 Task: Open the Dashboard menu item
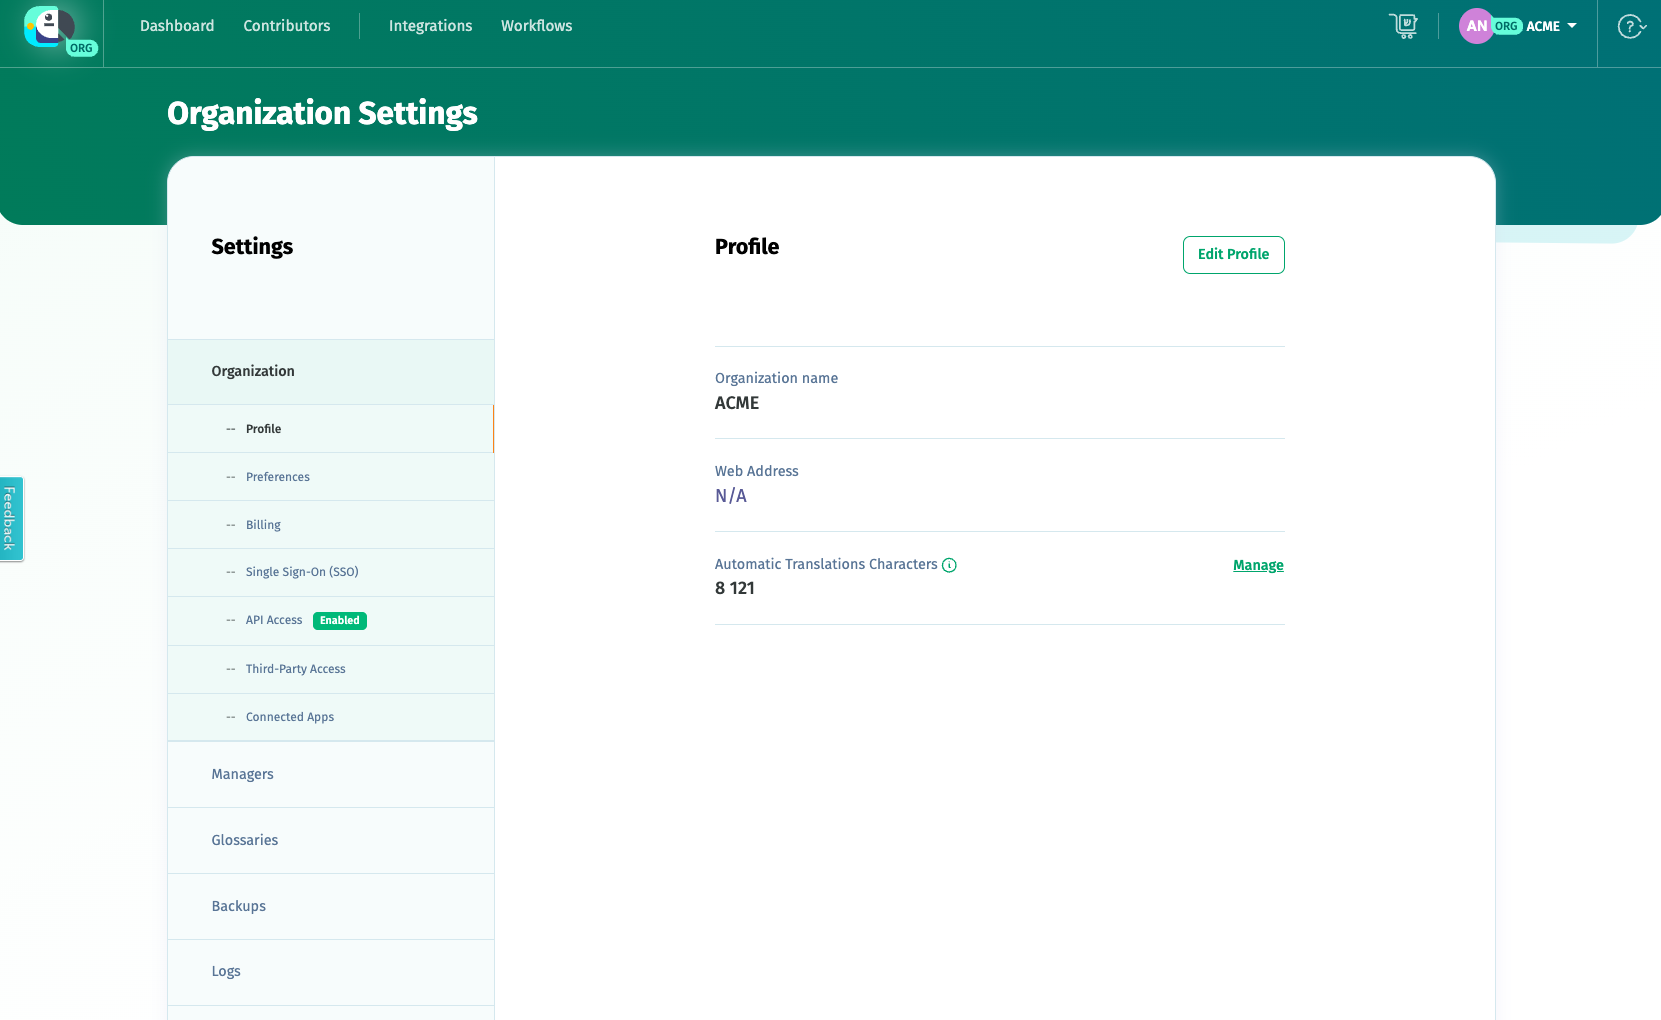click(x=177, y=26)
